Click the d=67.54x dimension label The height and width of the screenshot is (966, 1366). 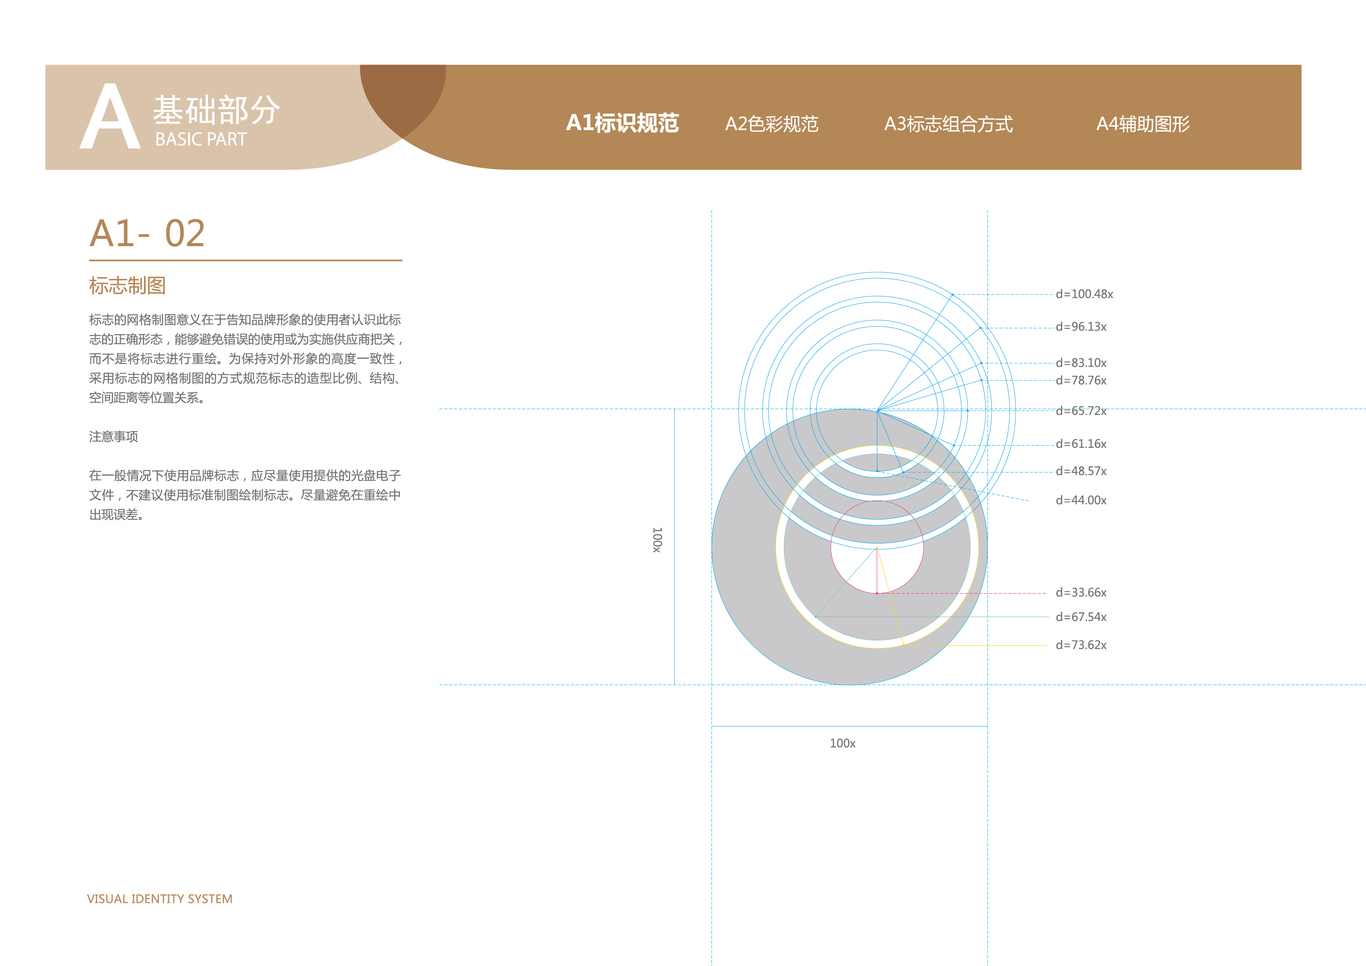point(1081,617)
